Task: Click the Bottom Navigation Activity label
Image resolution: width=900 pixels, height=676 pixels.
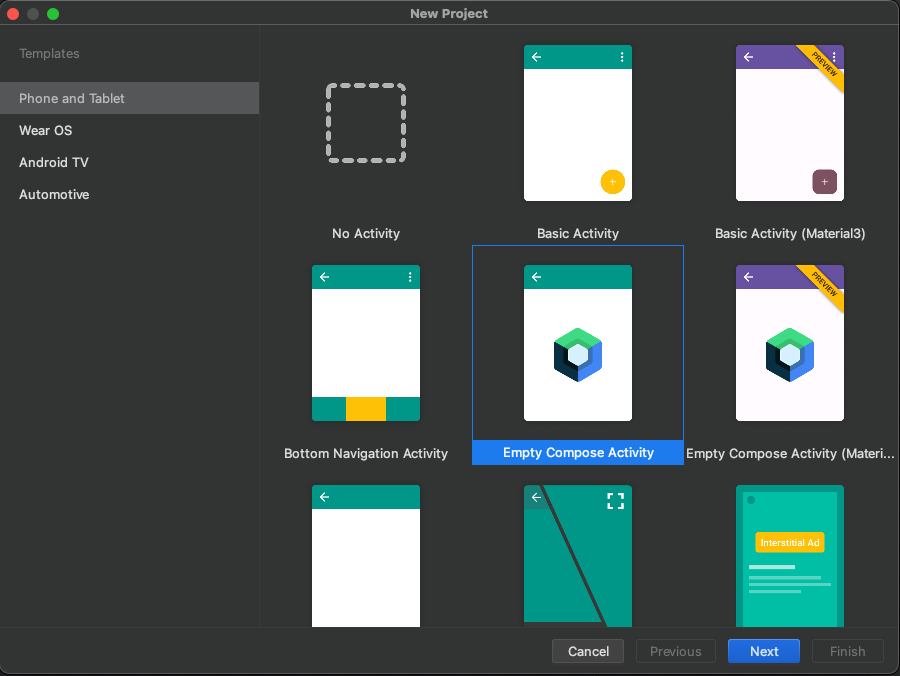Action: (x=366, y=453)
